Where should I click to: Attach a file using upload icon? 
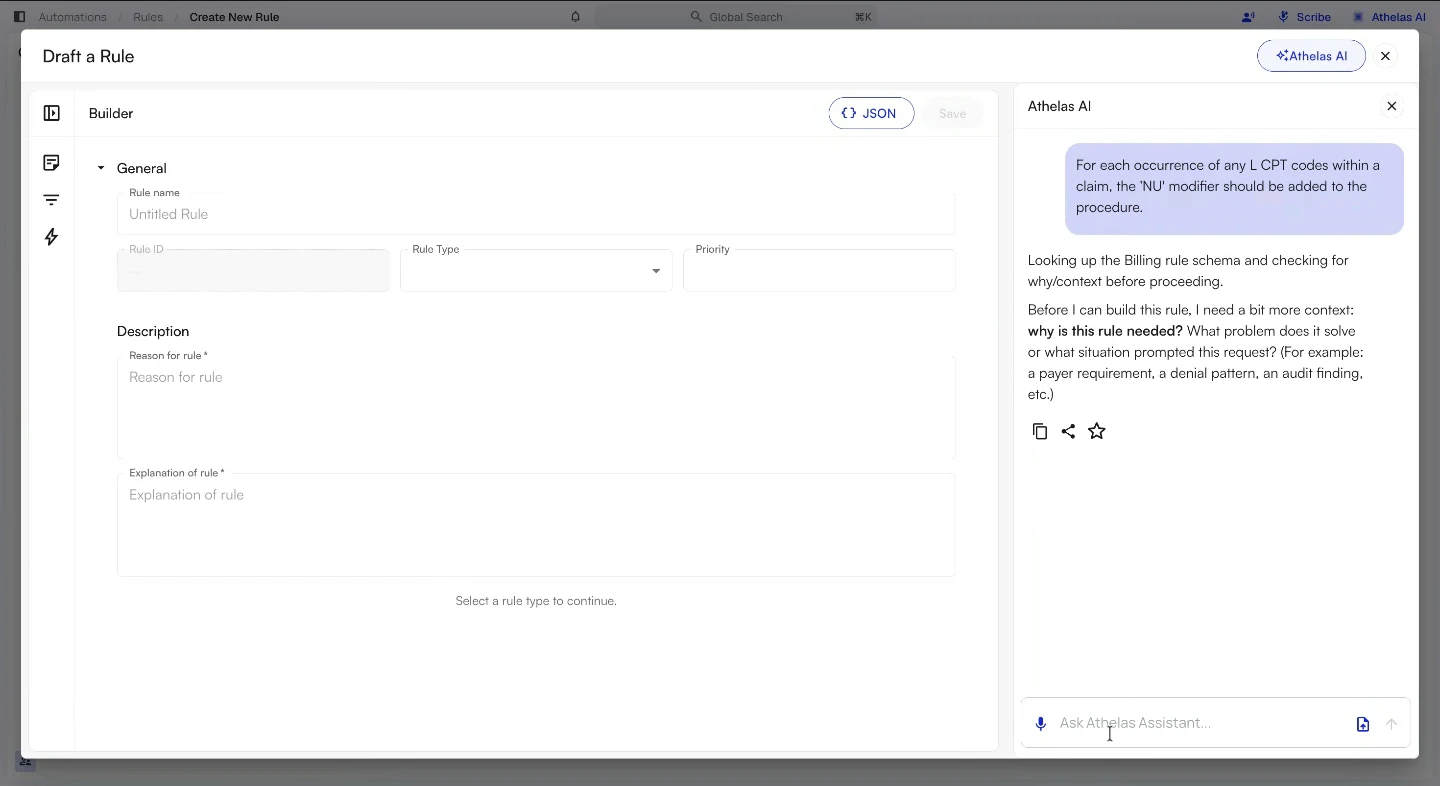click(x=1363, y=724)
